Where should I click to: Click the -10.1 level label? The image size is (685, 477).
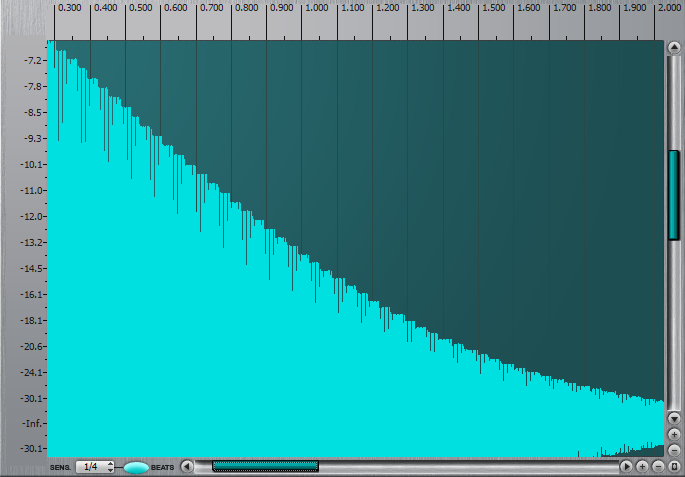31,165
